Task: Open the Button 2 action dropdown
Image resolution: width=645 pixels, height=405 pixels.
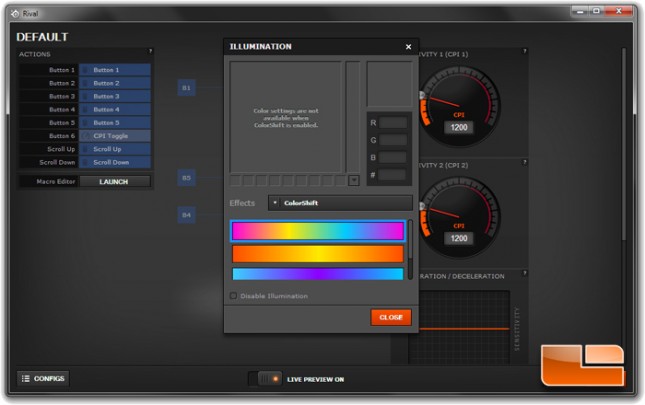Action: [x=115, y=83]
